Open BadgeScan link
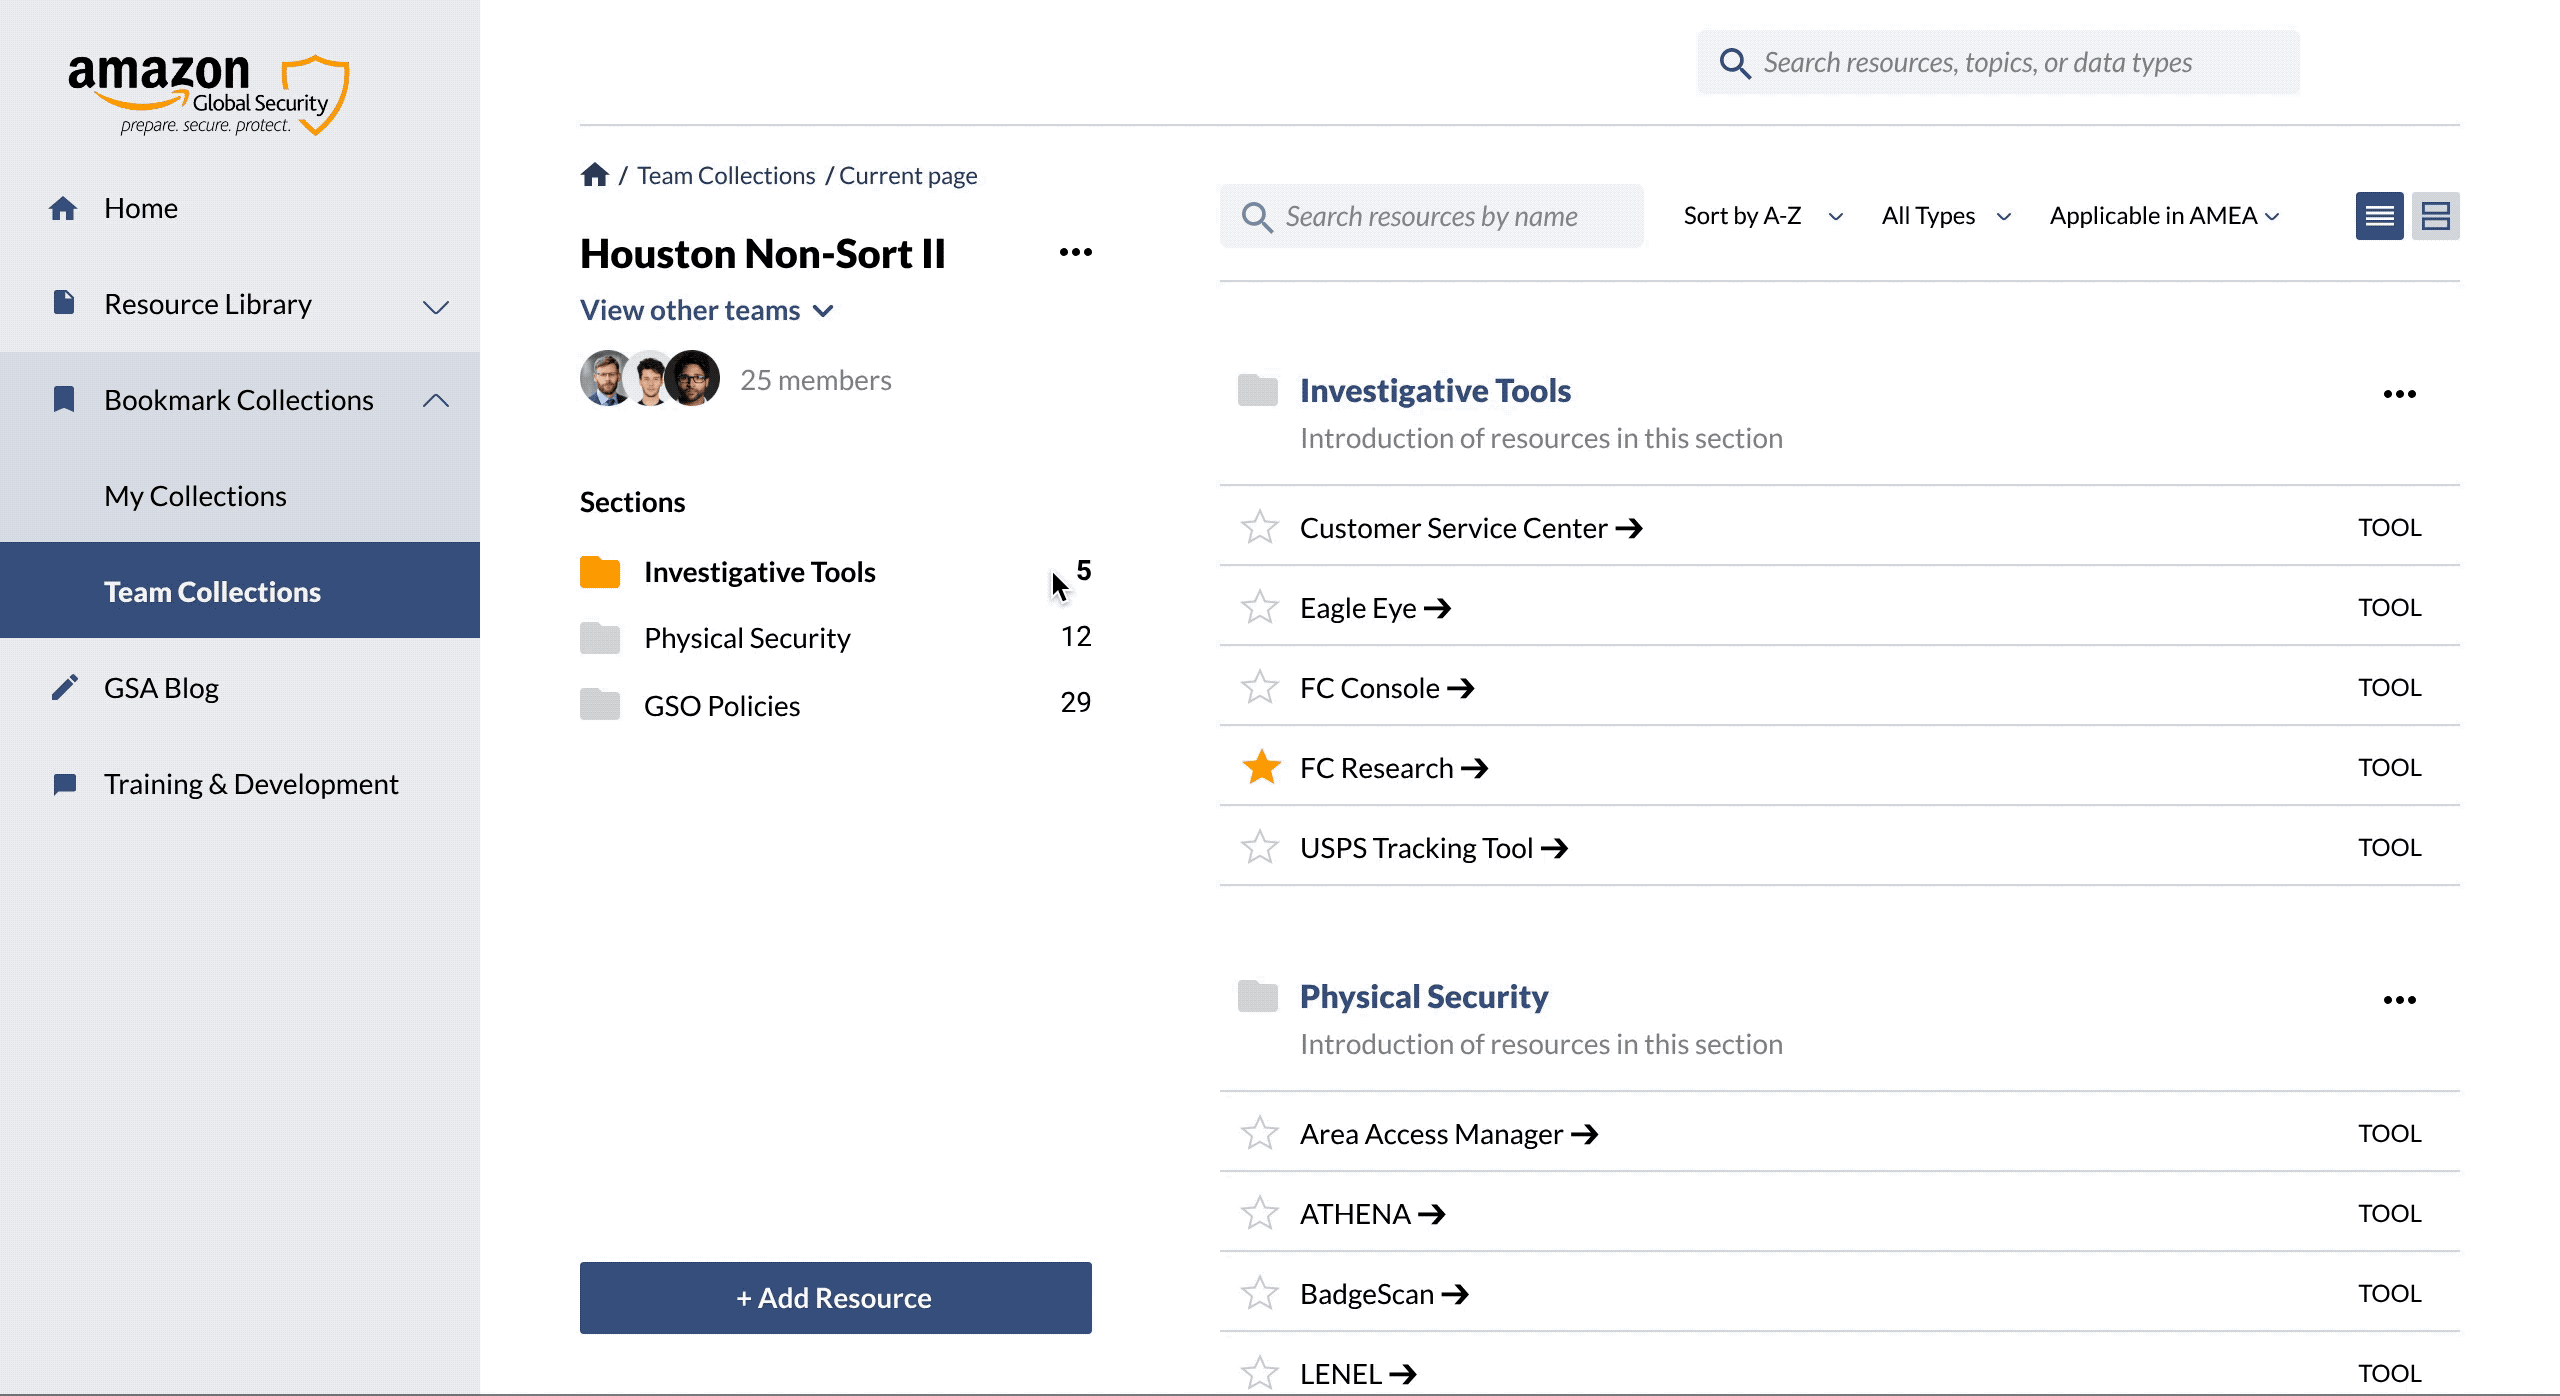2560x1396 pixels. 1385,1294
